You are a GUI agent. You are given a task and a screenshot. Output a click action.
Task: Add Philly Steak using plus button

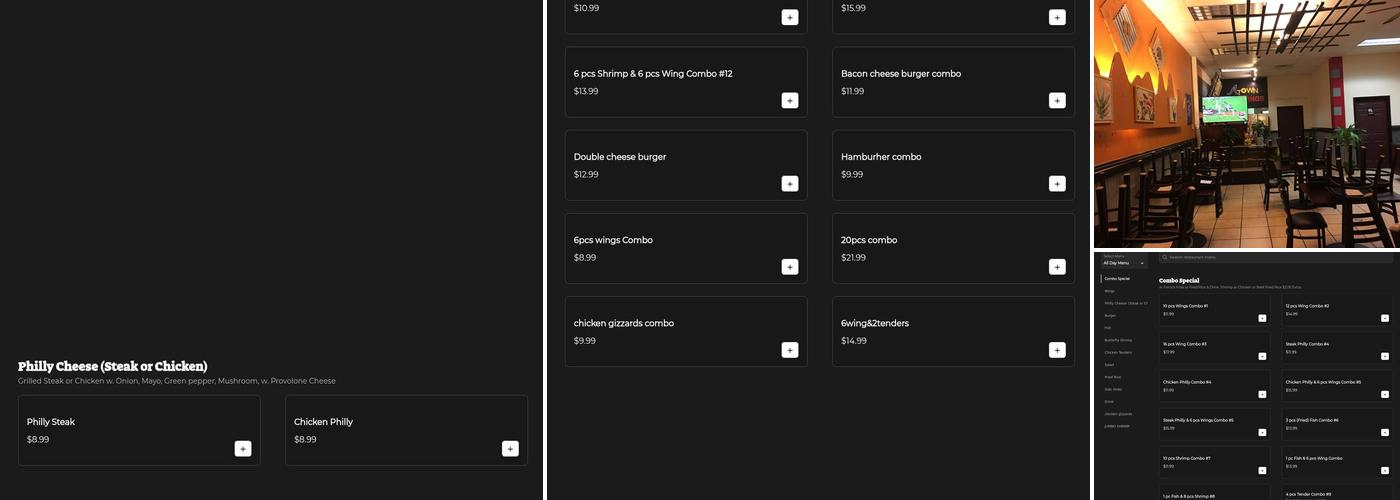tap(243, 449)
